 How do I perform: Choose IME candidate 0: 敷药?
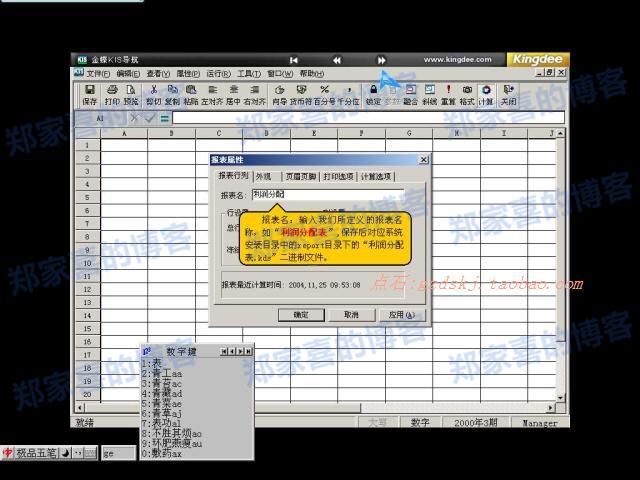point(162,453)
